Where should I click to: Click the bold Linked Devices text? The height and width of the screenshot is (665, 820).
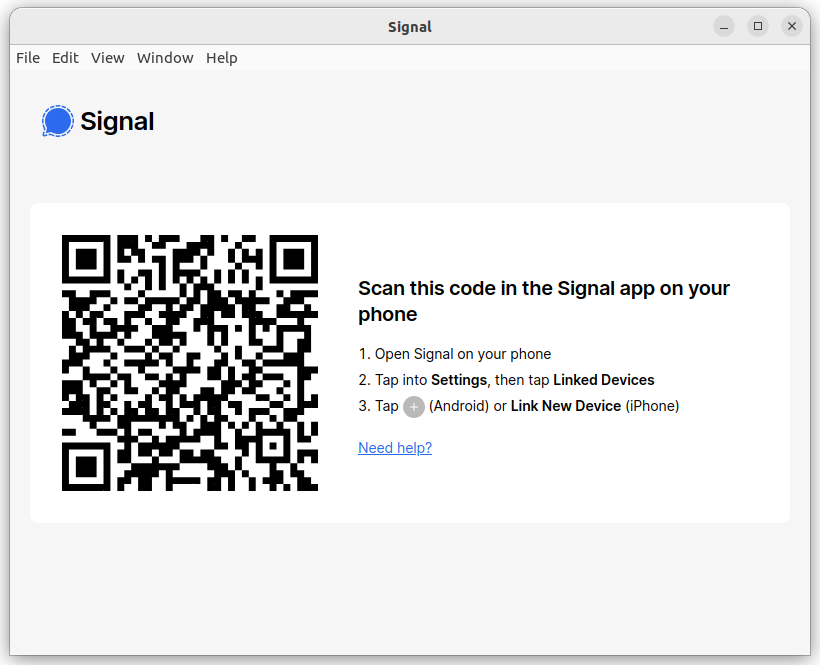pyautogui.click(x=603, y=380)
